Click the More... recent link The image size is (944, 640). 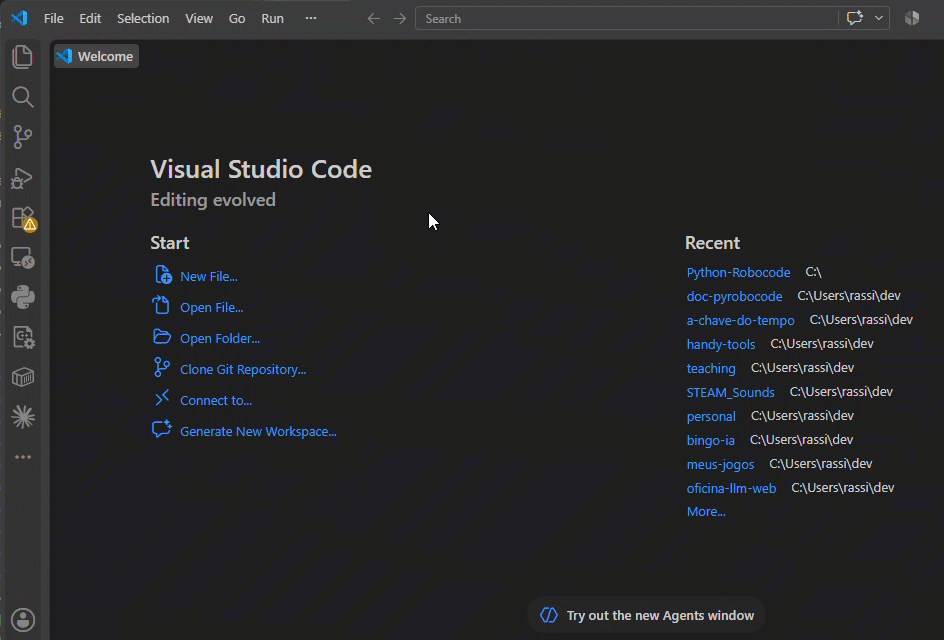[x=706, y=511]
